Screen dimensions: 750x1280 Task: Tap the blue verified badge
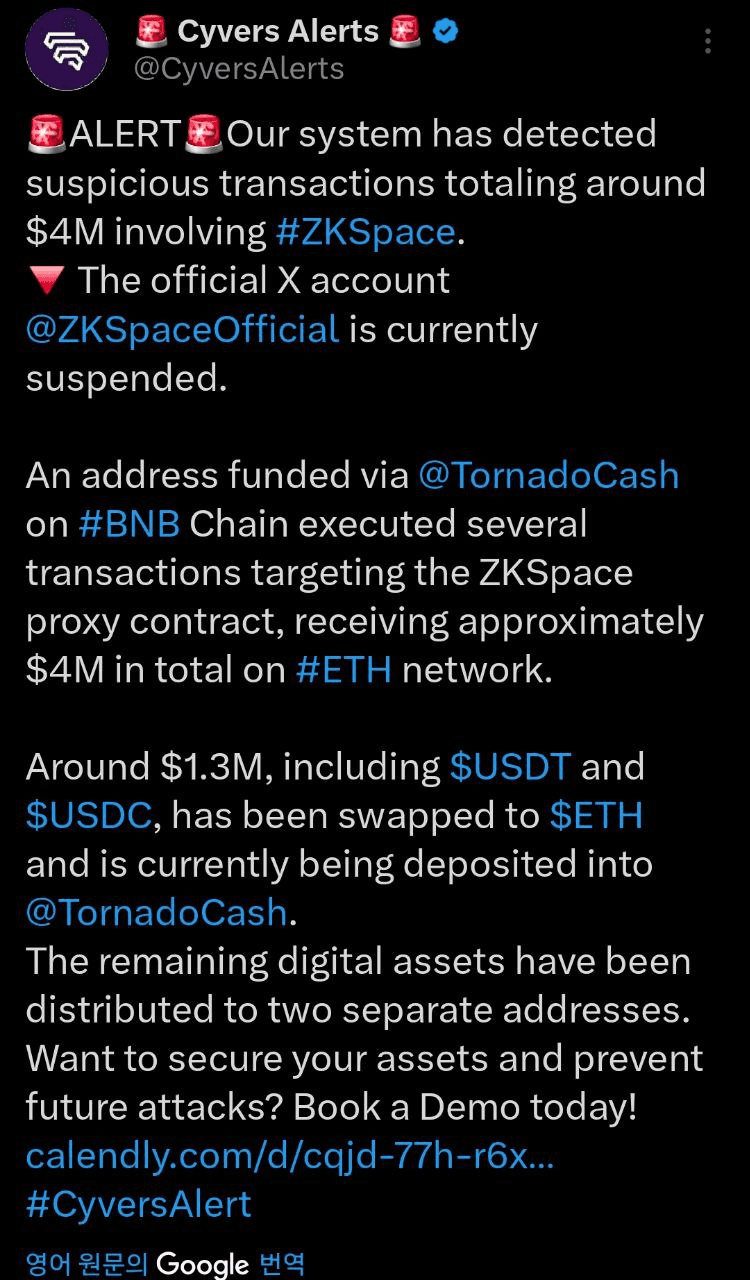[x=445, y=32]
